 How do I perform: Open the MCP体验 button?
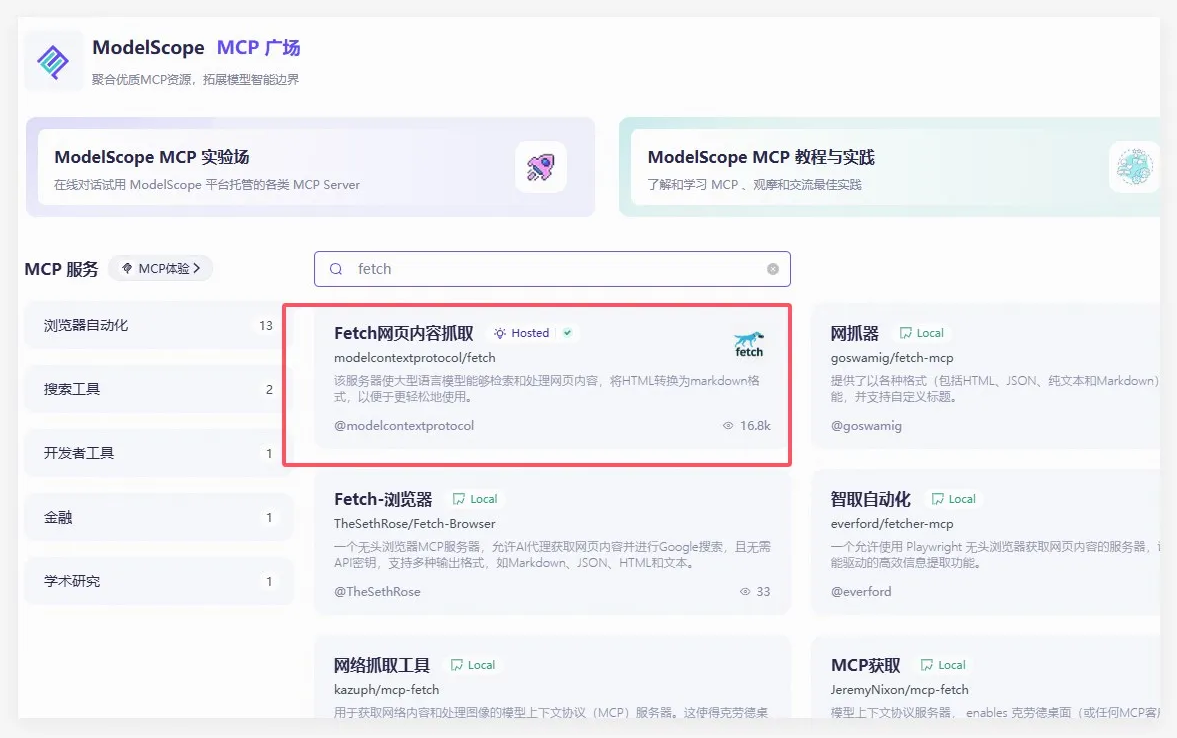160,268
